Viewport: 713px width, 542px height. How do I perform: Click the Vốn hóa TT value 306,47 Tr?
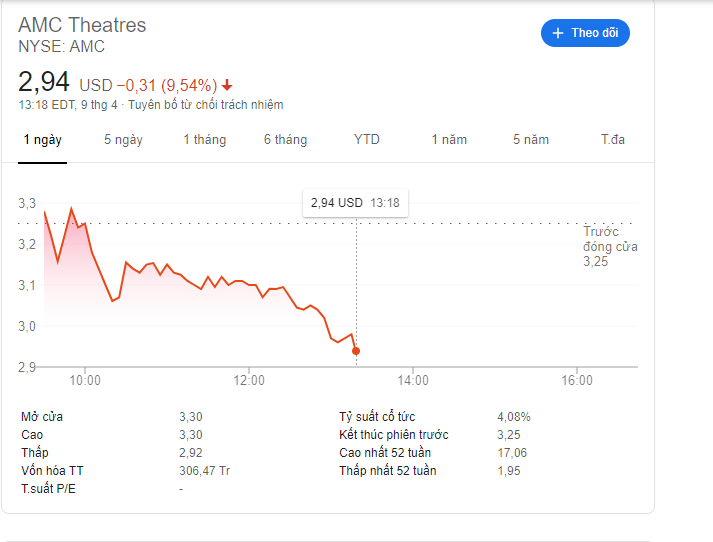(x=205, y=471)
